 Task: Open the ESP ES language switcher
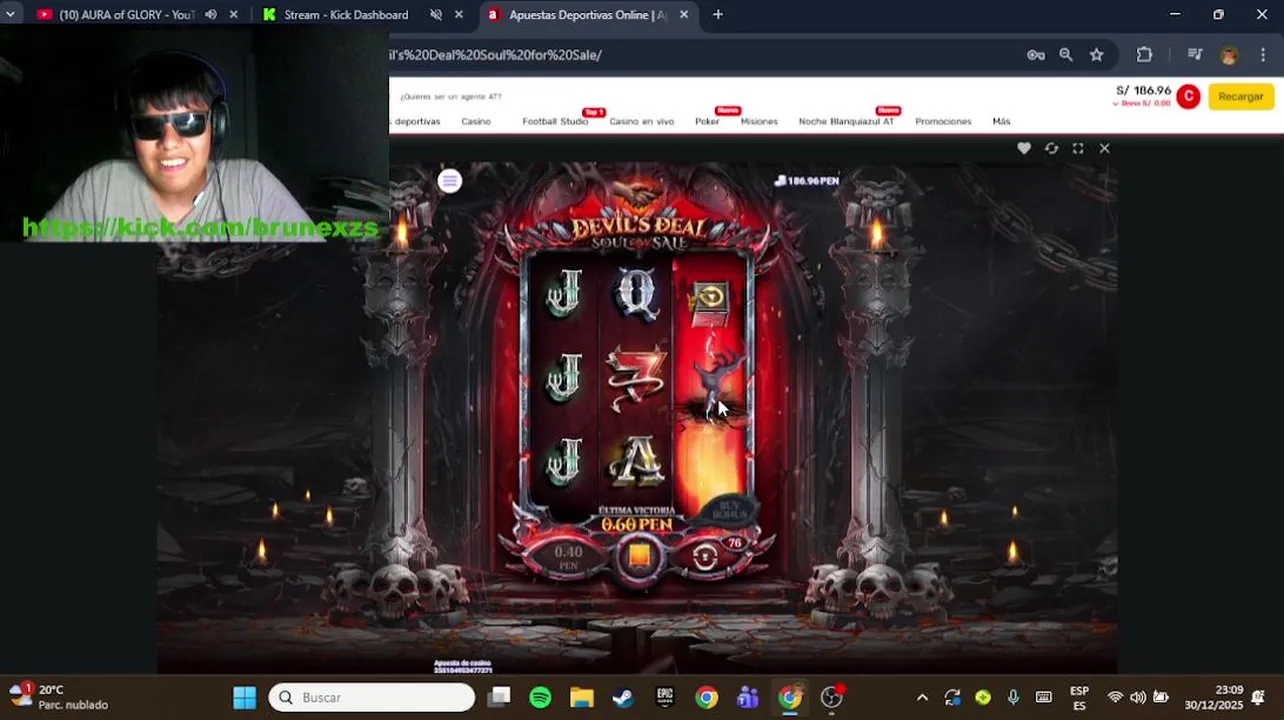click(1079, 697)
